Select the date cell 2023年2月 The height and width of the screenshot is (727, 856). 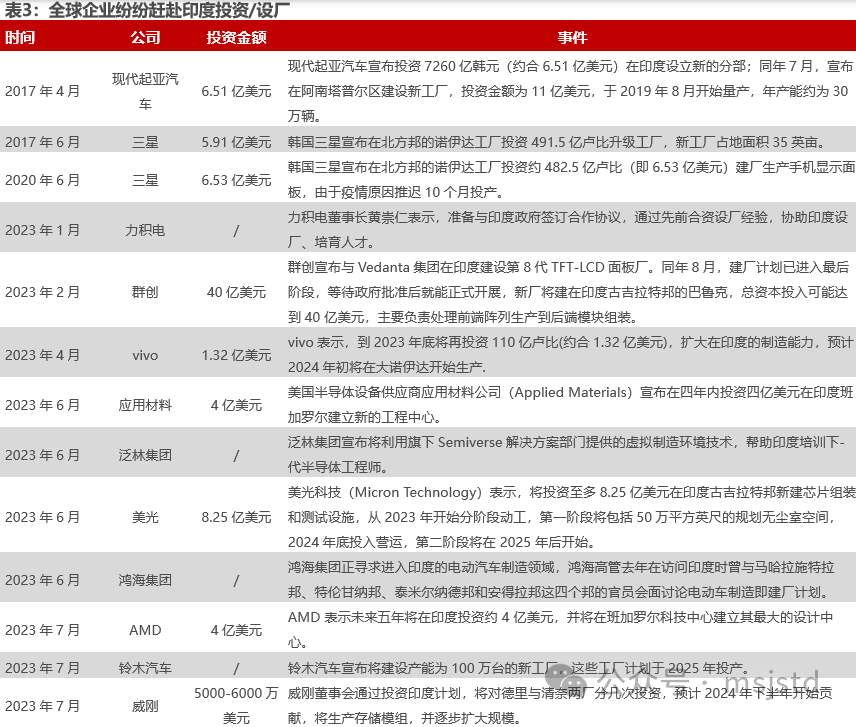(43, 293)
